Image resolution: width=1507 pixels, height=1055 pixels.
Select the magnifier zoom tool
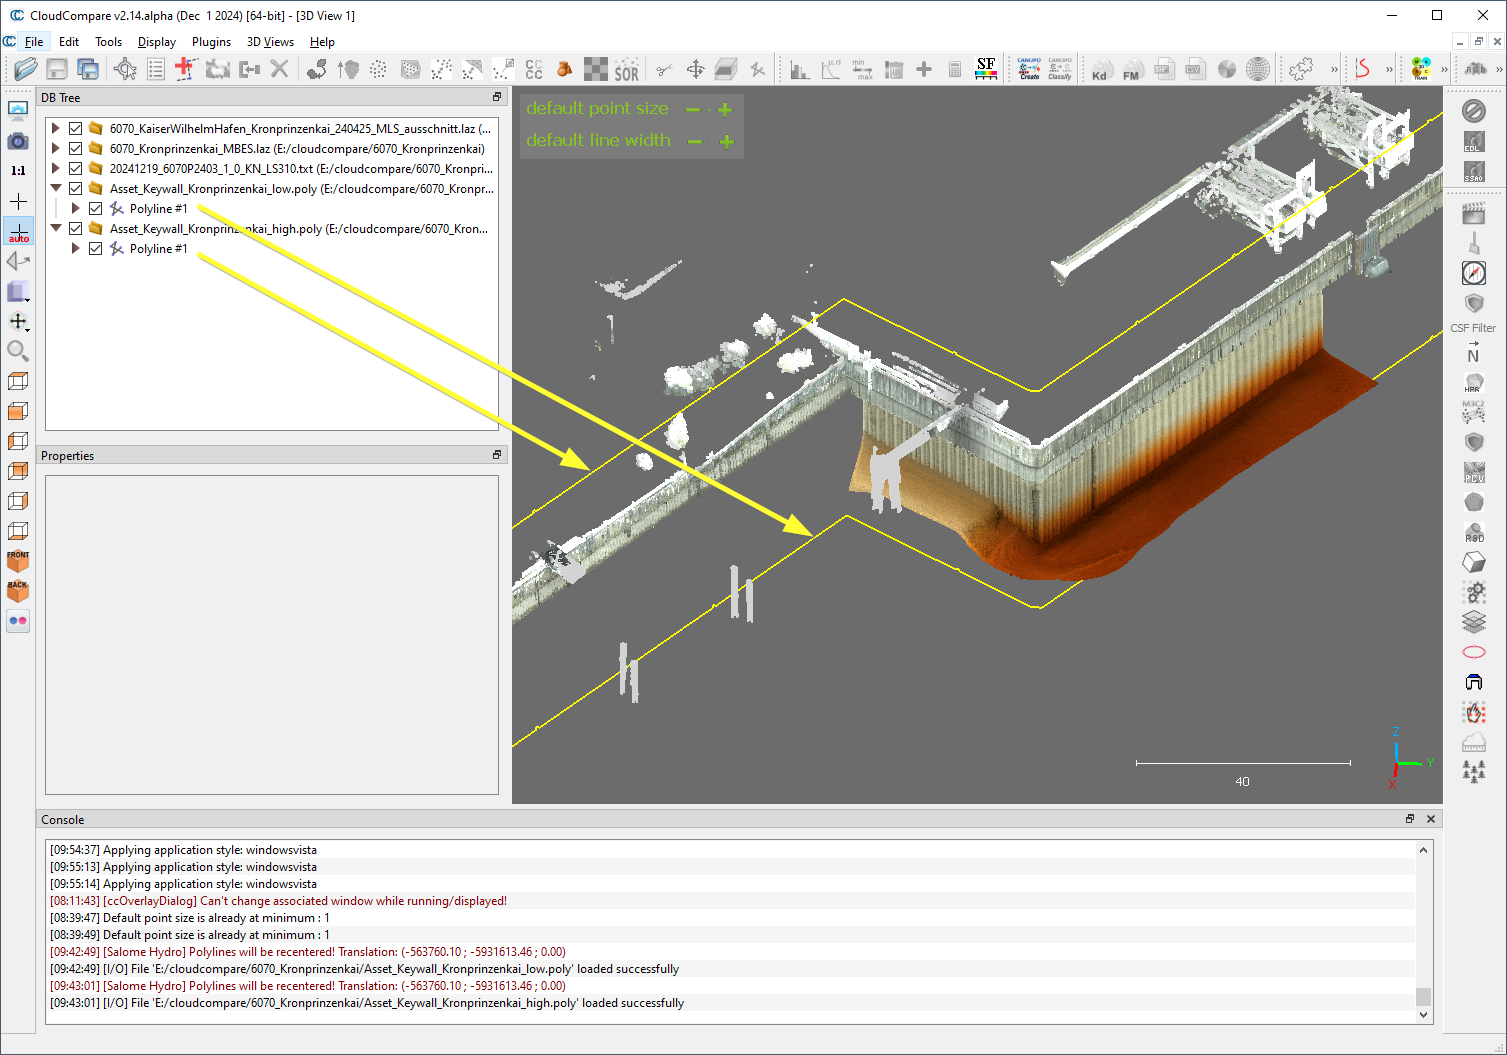18,351
